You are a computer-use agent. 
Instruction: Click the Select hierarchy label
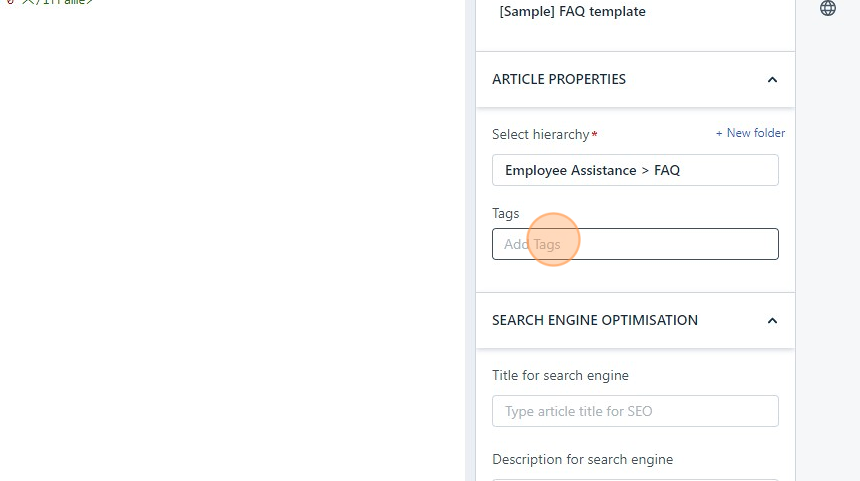point(541,134)
